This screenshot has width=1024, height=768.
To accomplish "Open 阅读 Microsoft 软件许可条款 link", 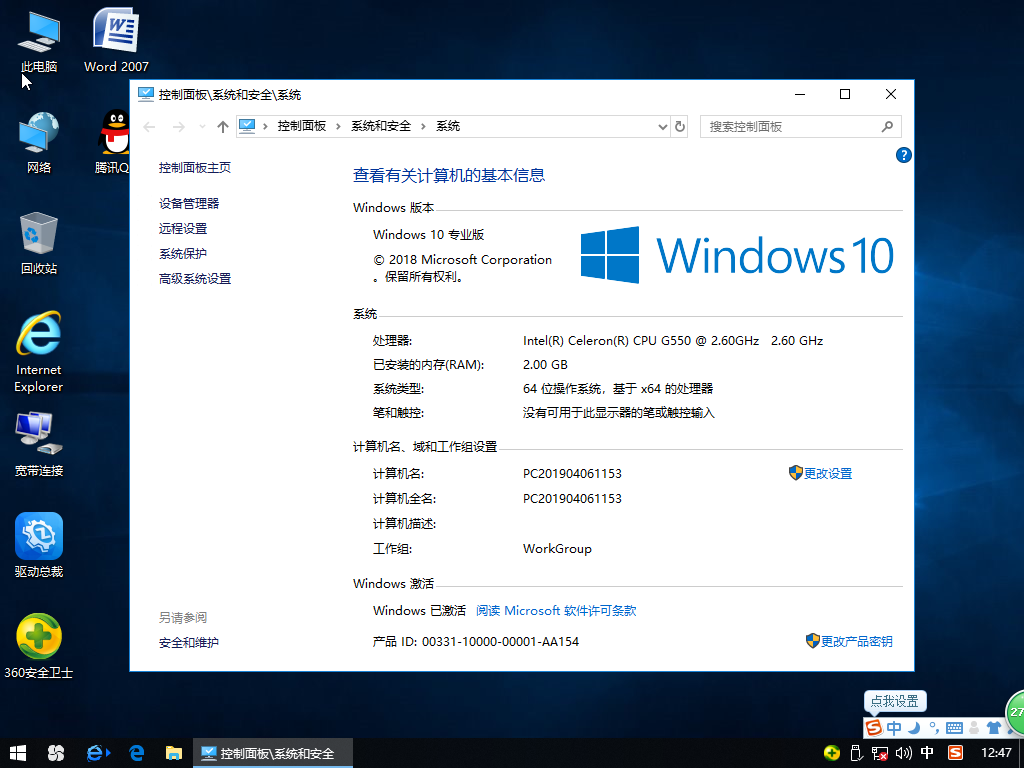I will (x=556, y=611).
